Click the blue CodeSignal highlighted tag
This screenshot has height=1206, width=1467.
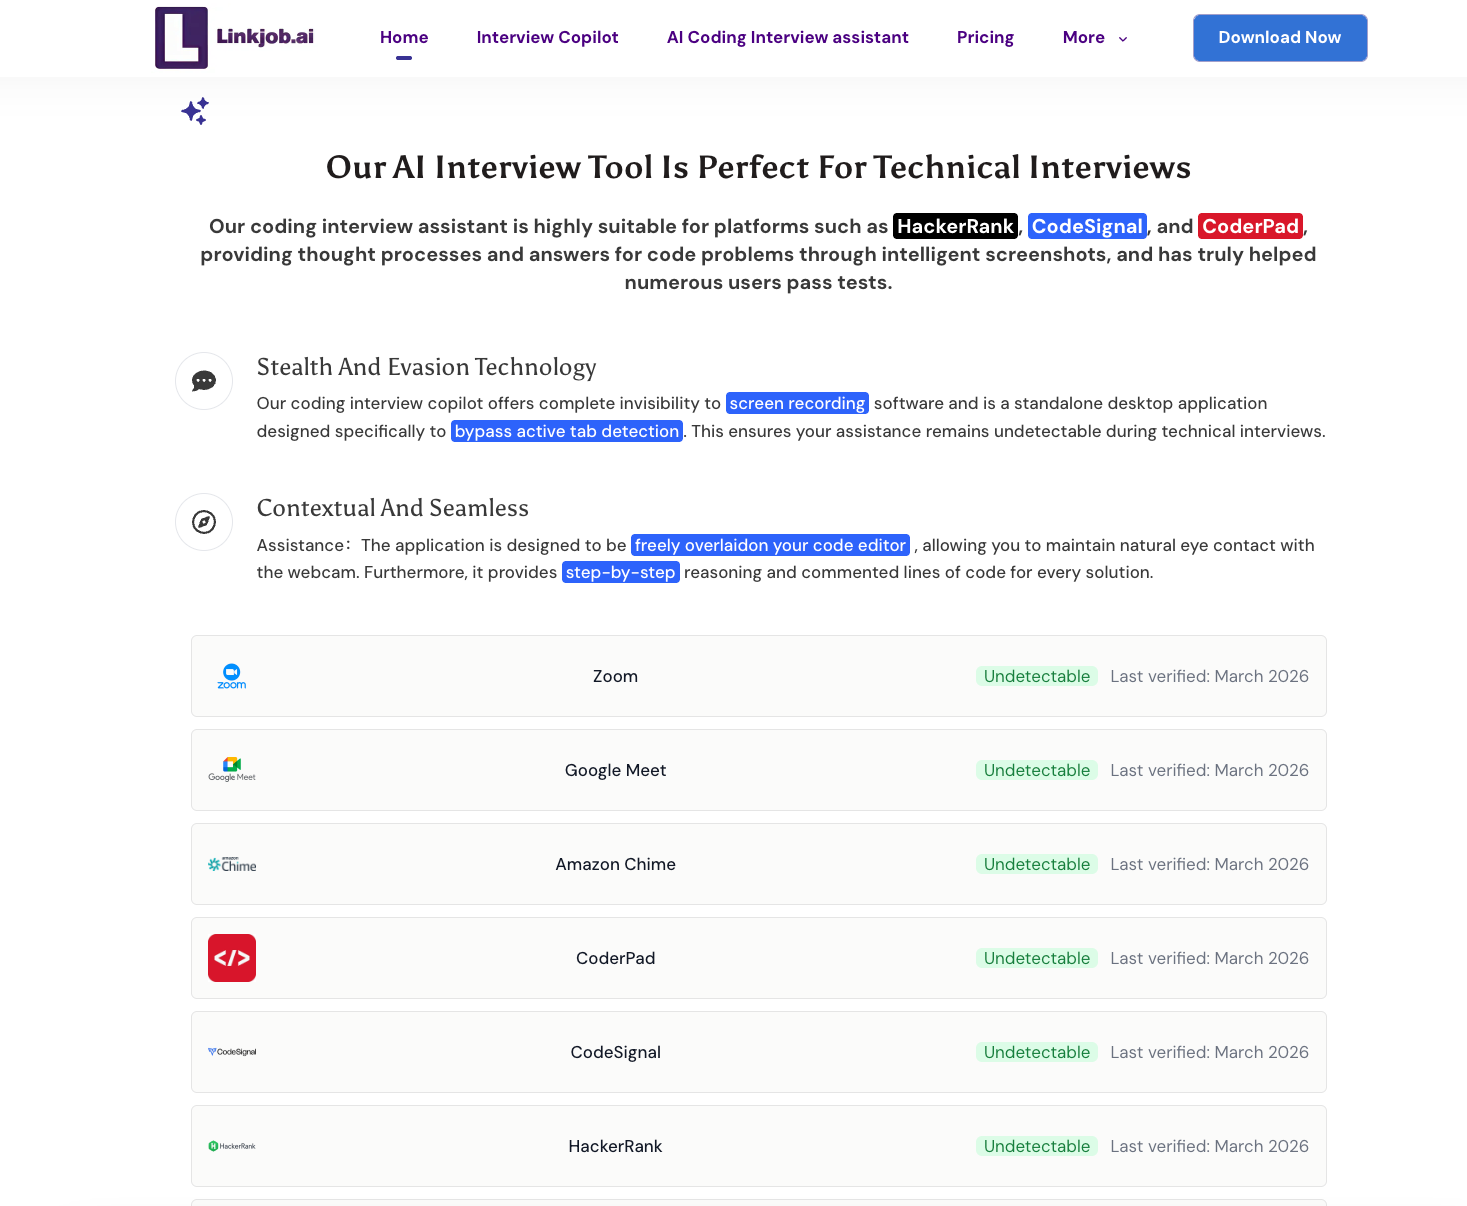(1086, 227)
